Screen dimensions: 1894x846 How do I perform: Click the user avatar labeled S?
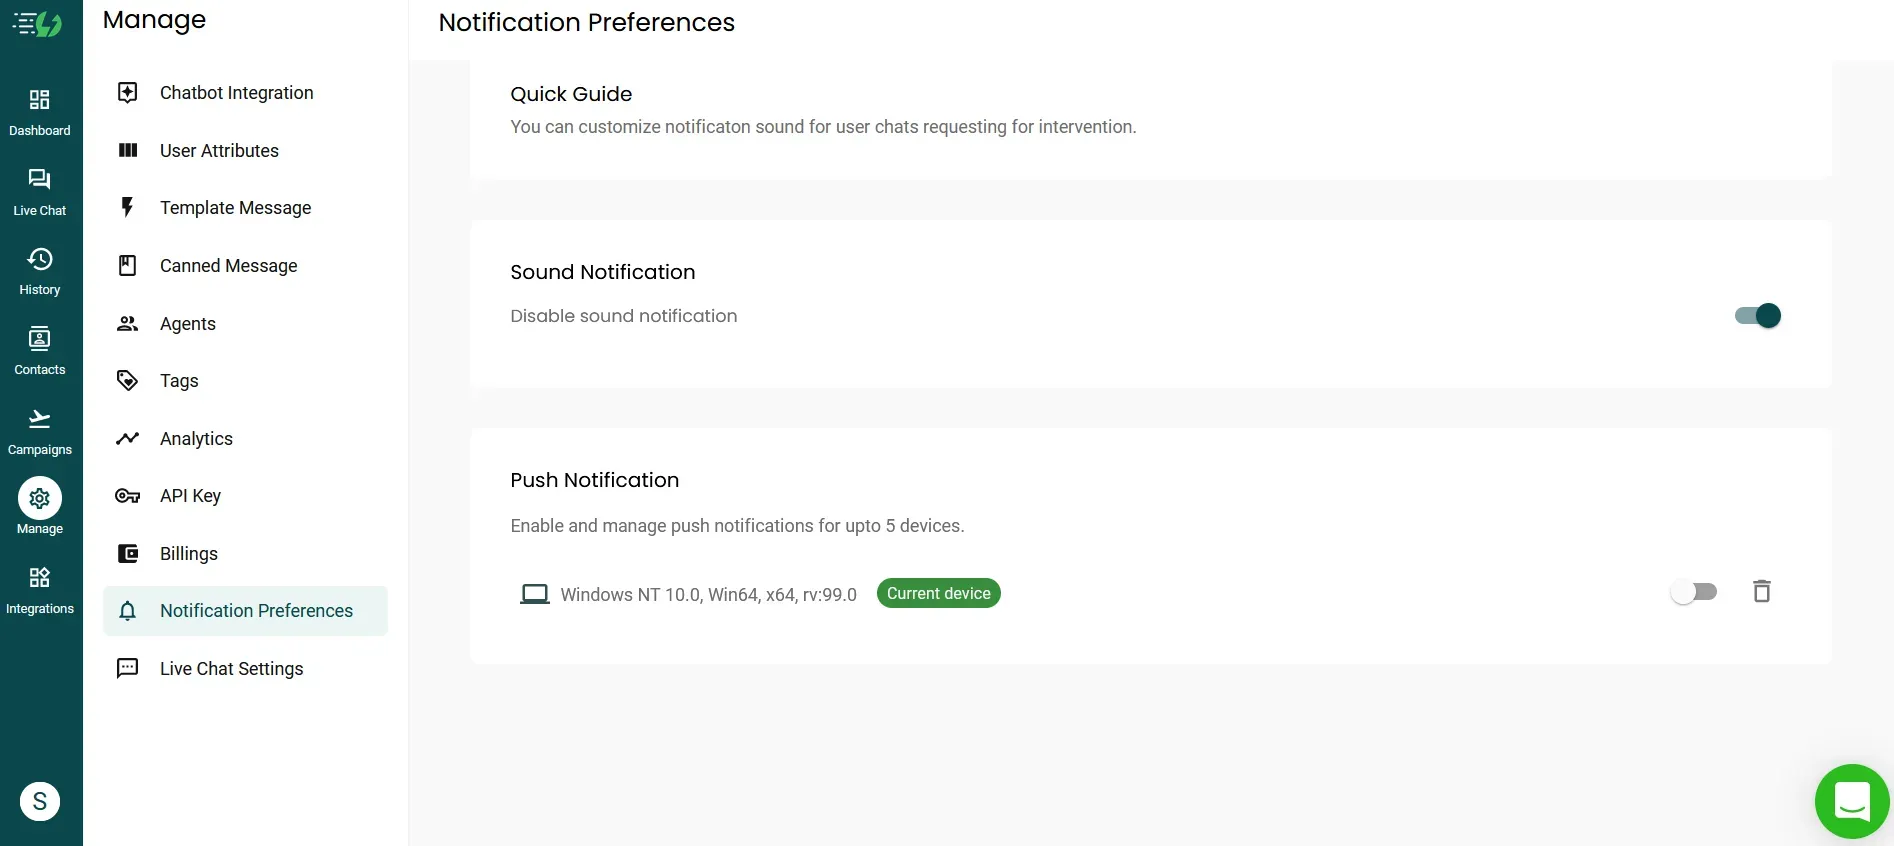tap(40, 801)
